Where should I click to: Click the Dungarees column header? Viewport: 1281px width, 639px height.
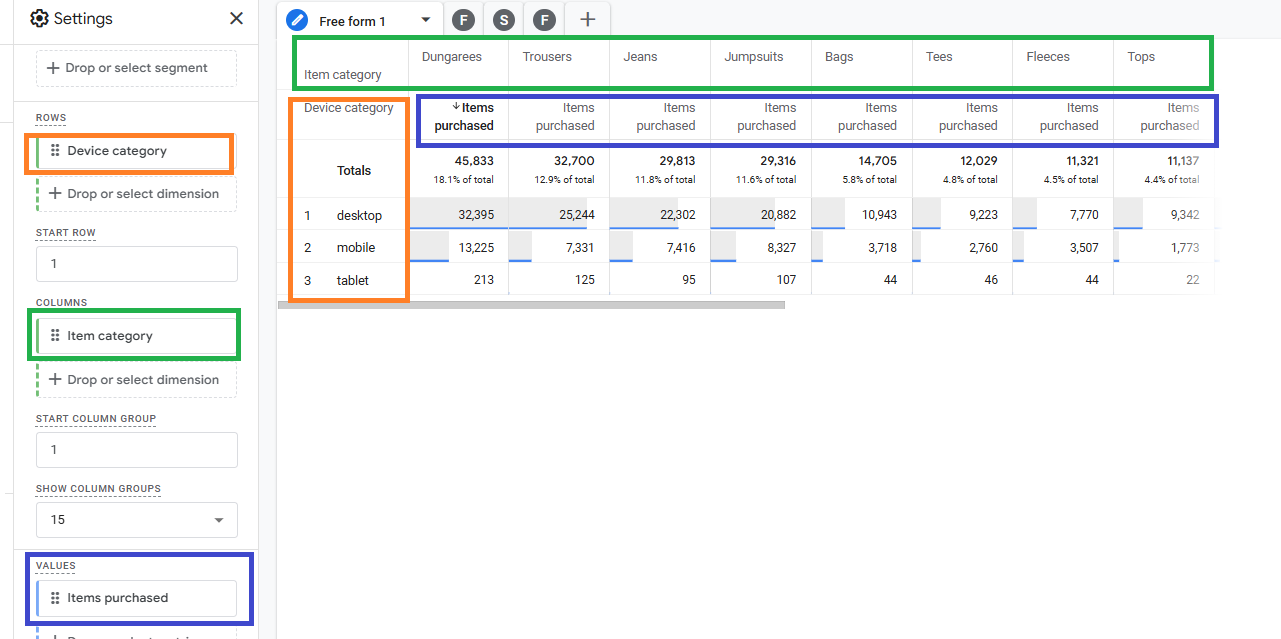point(452,57)
